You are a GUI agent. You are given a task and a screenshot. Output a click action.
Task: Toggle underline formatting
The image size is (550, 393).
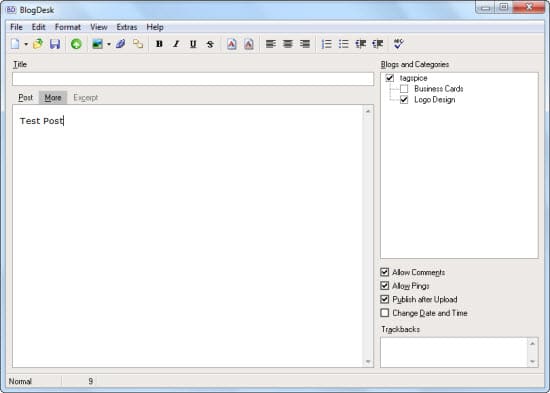click(193, 44)
